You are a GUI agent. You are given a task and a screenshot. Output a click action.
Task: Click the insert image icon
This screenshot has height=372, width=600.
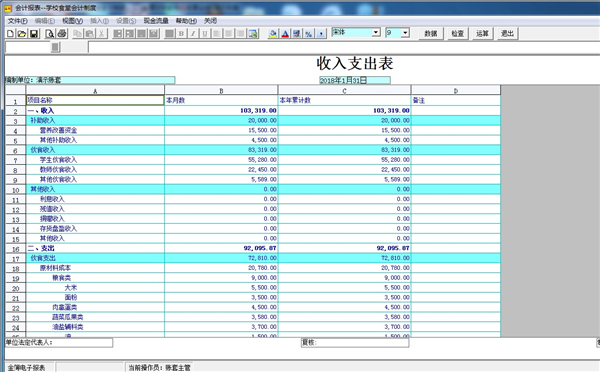253,34
